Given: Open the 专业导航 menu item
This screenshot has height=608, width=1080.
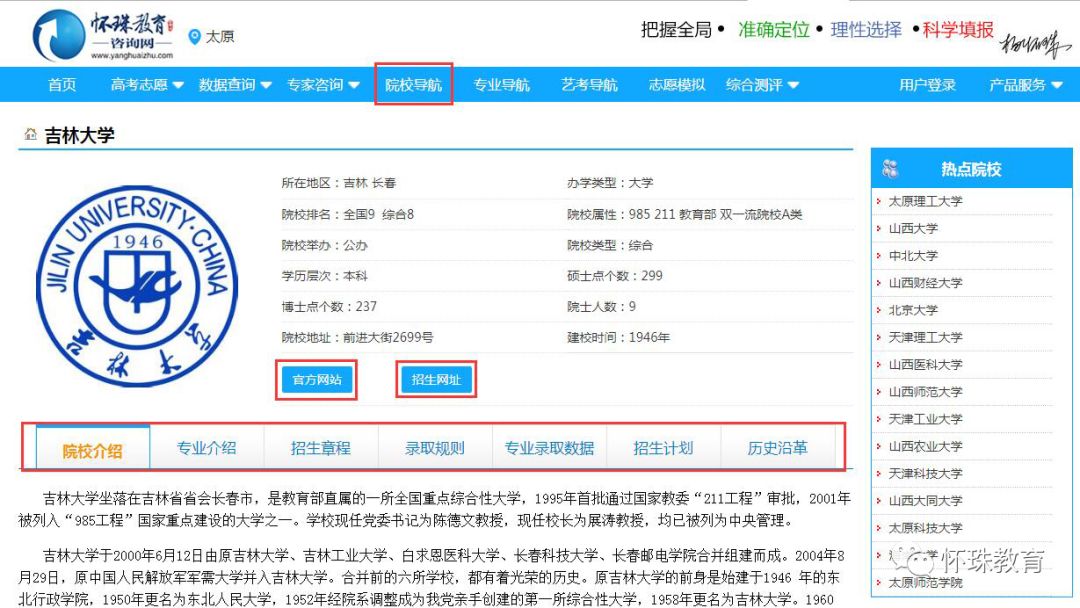Looking at the screenshot, I should [x=501, y=85].
